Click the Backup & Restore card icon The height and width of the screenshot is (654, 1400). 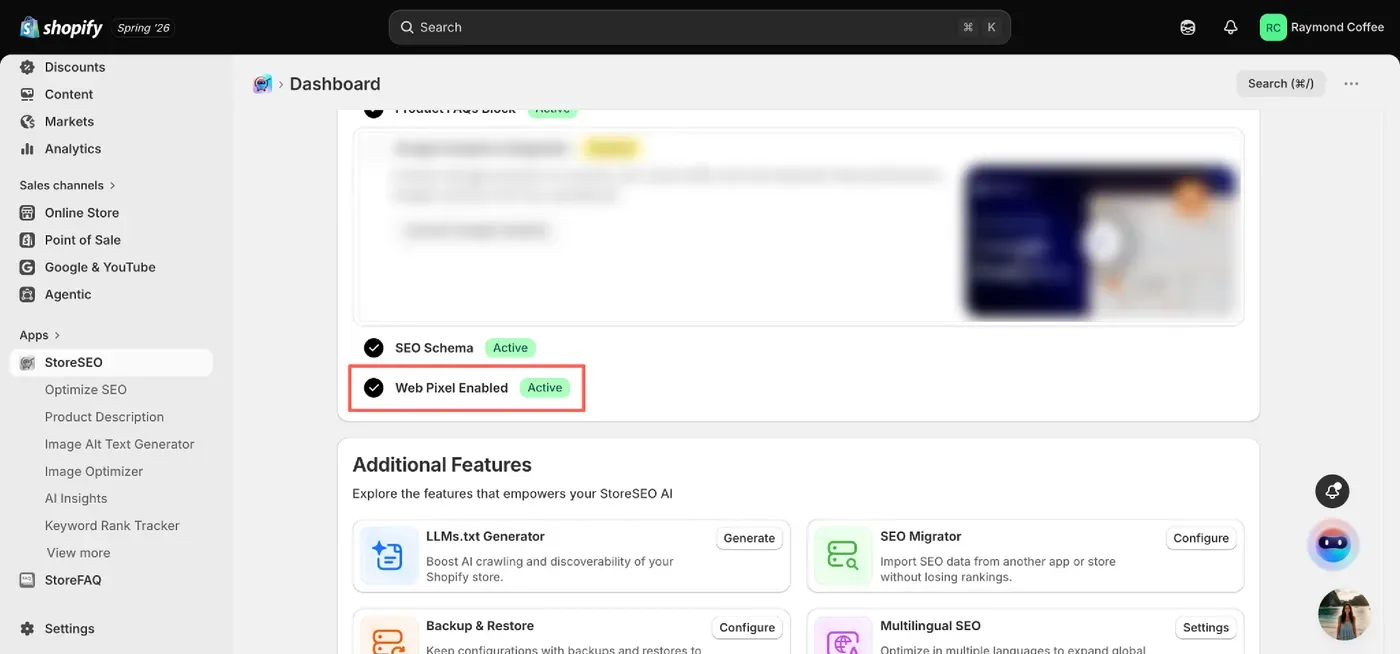pos(389,636)
